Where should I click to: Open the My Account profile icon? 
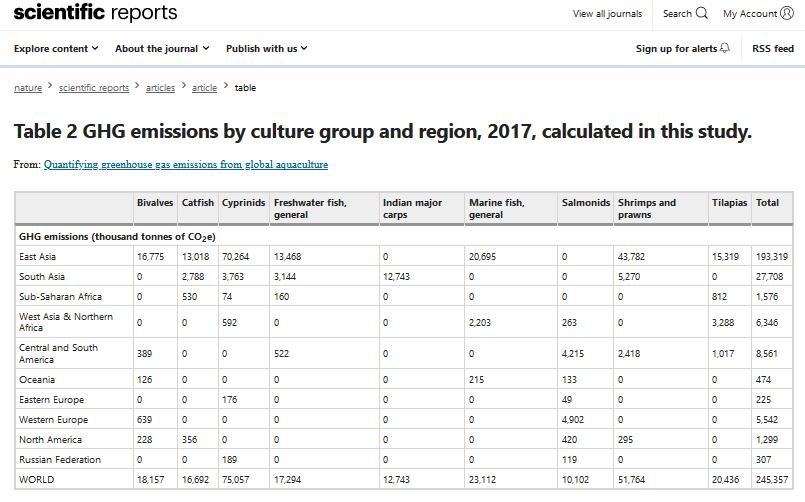787,14
